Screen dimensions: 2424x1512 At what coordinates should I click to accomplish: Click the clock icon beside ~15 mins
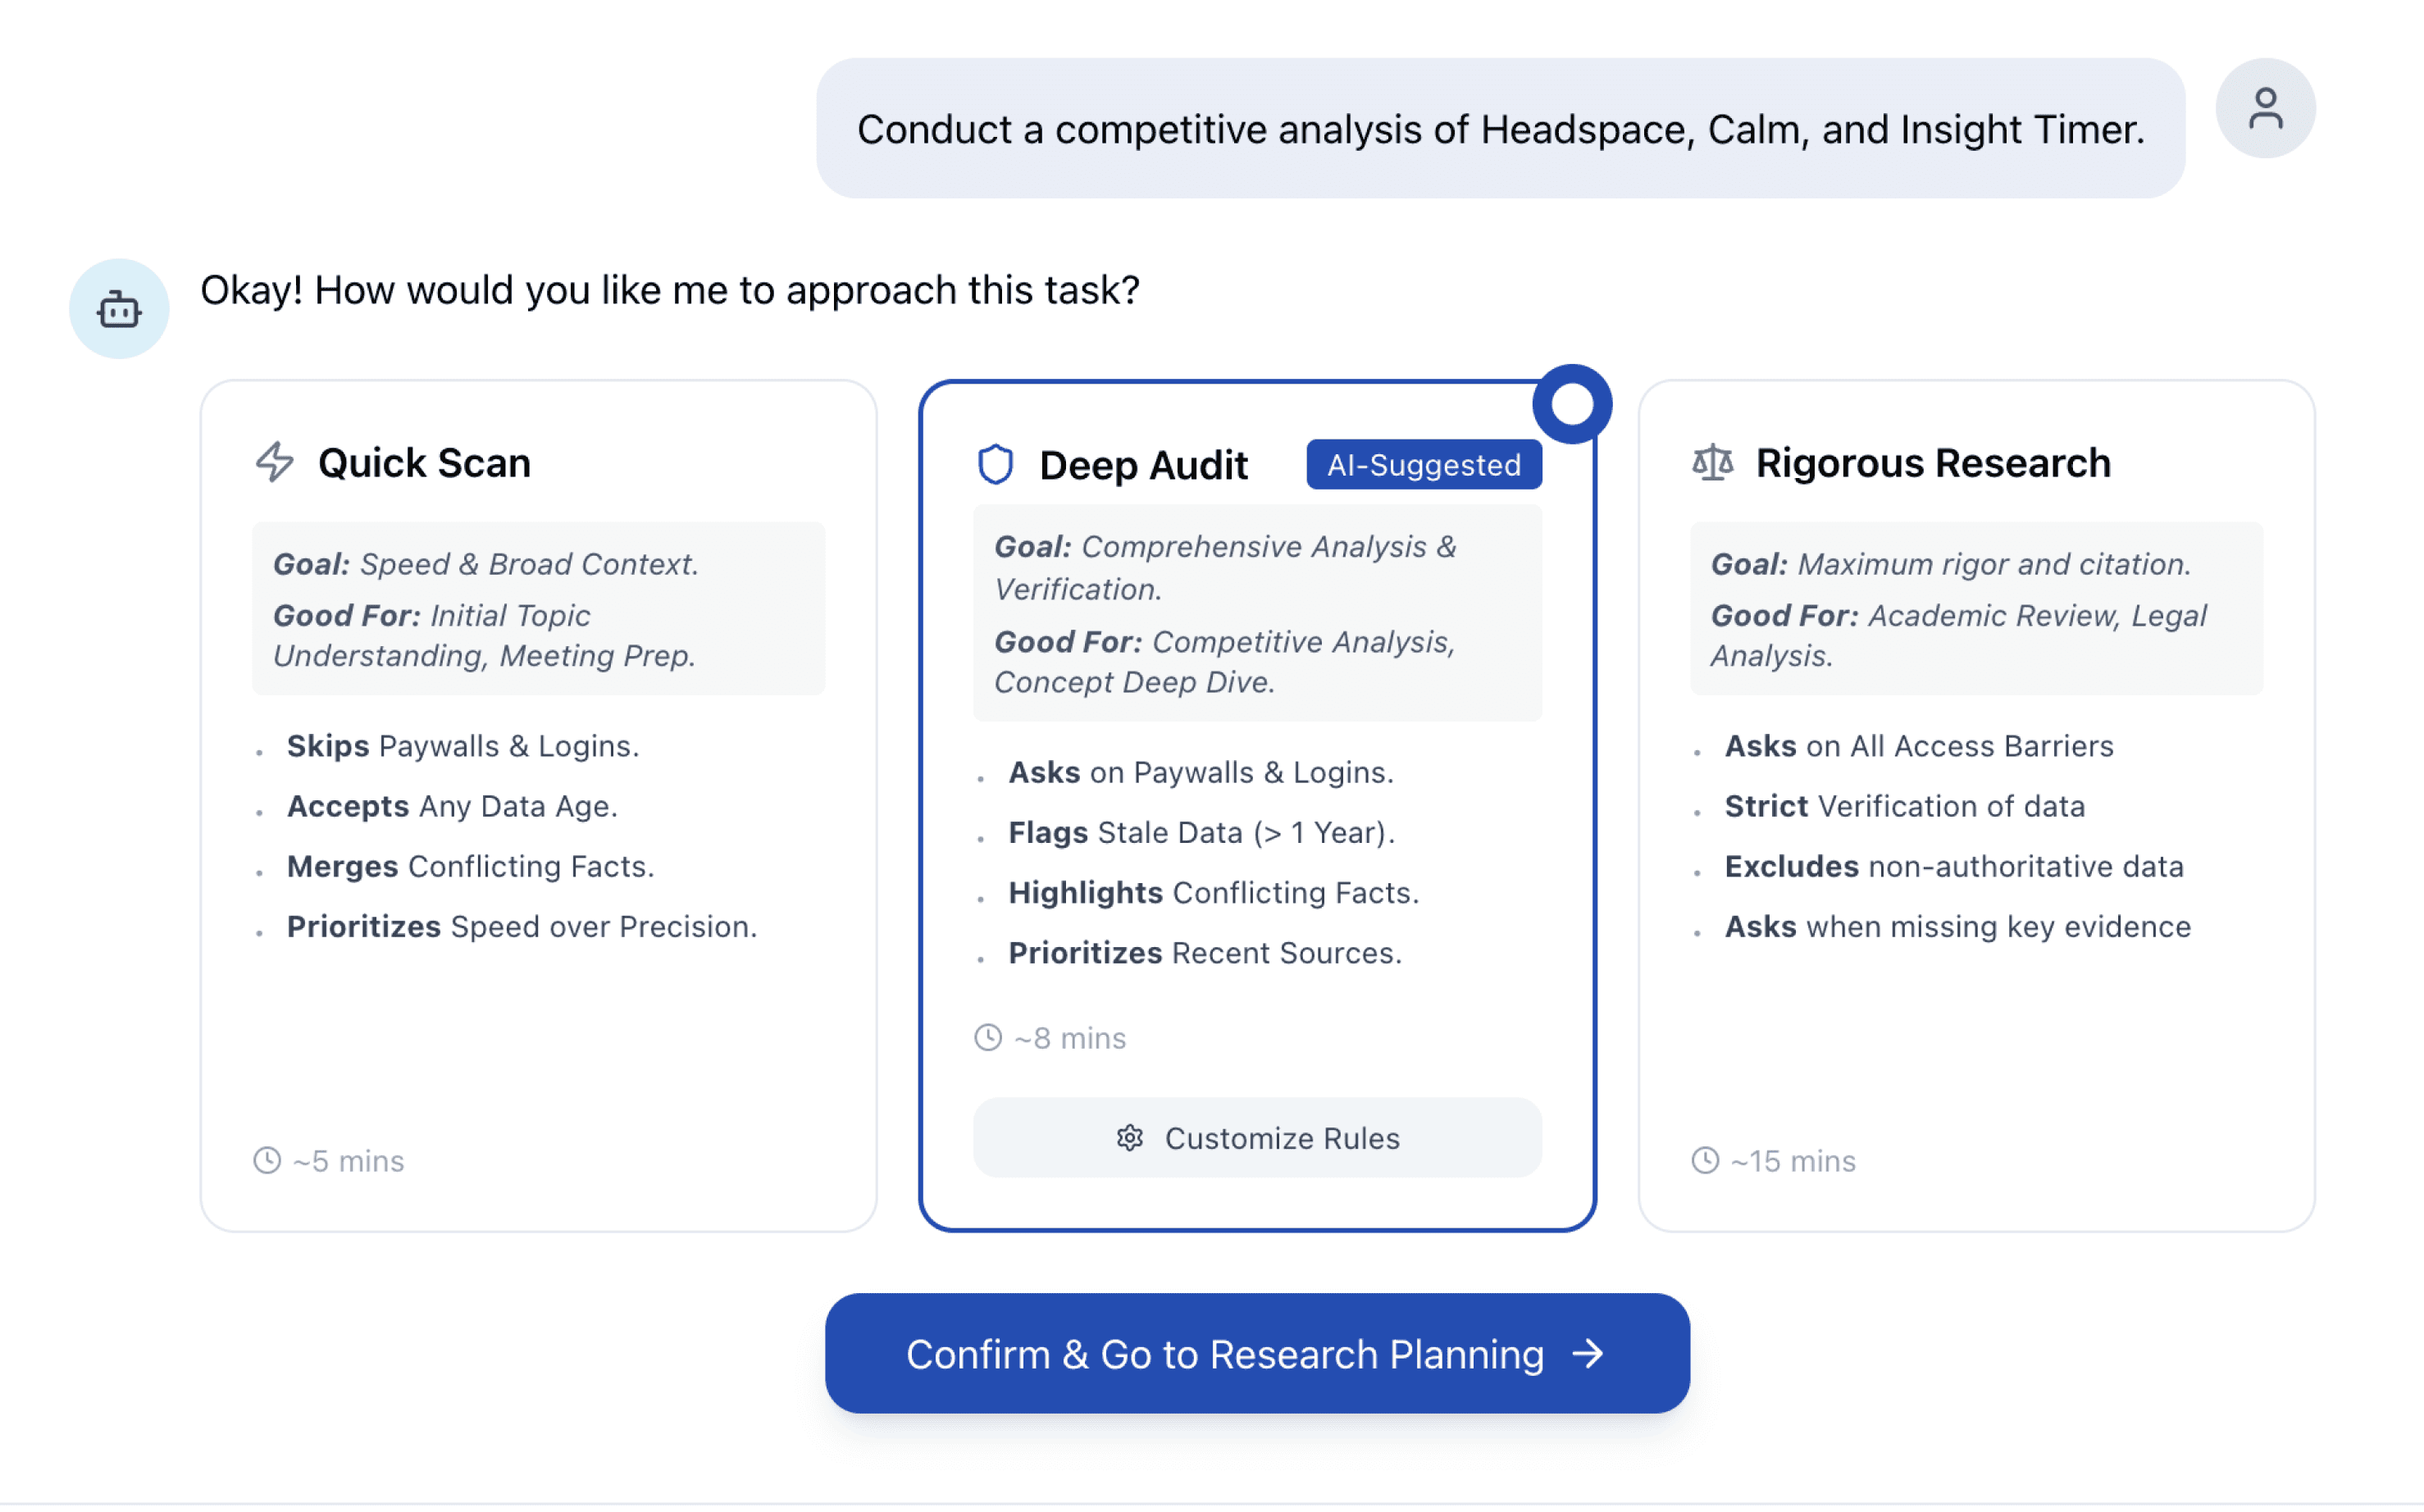[x=1705, y=1160]
